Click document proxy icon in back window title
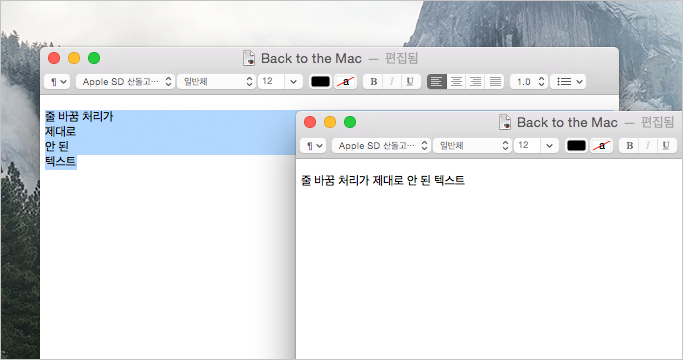683x360 pixels. [249, 58]
